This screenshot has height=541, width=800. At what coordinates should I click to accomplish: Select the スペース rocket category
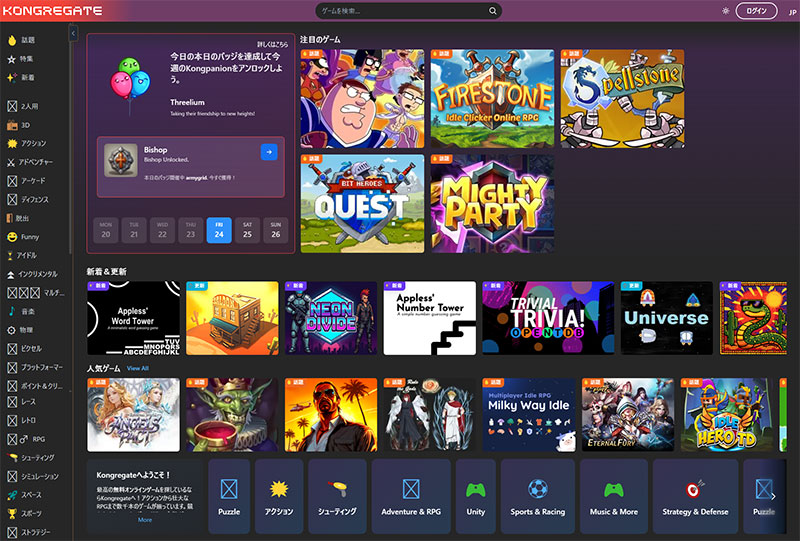[24, 495]
